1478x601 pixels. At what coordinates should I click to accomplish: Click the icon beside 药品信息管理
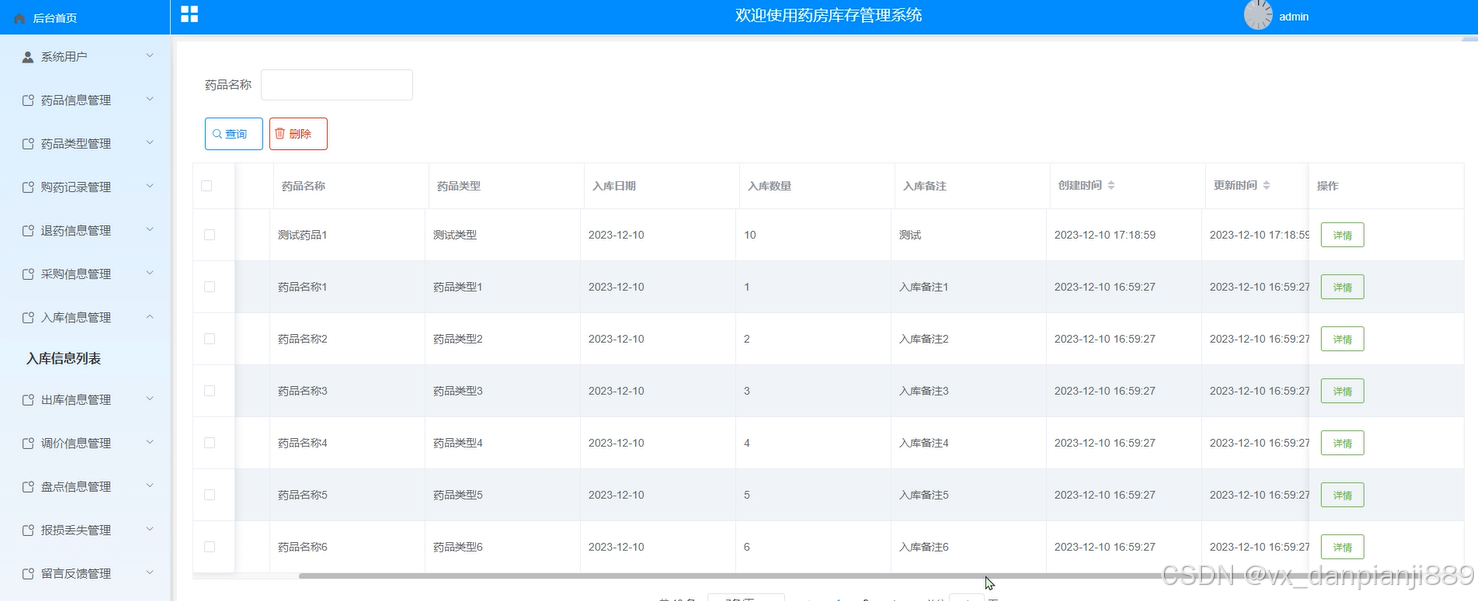click(28, 100)
